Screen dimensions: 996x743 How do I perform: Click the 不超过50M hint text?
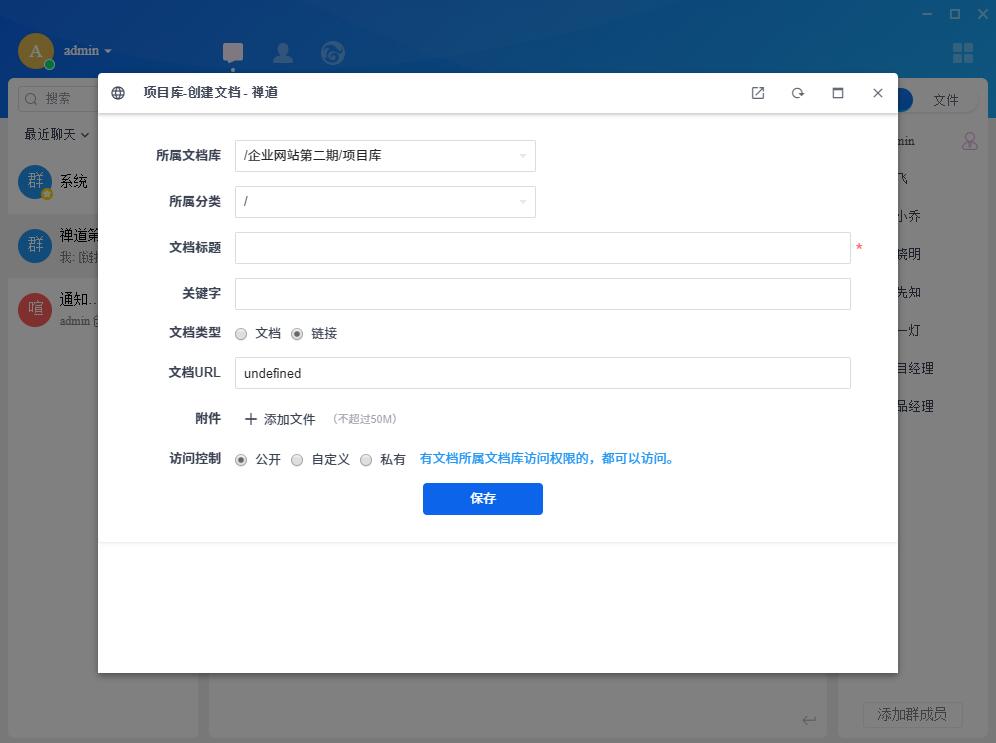365,419
